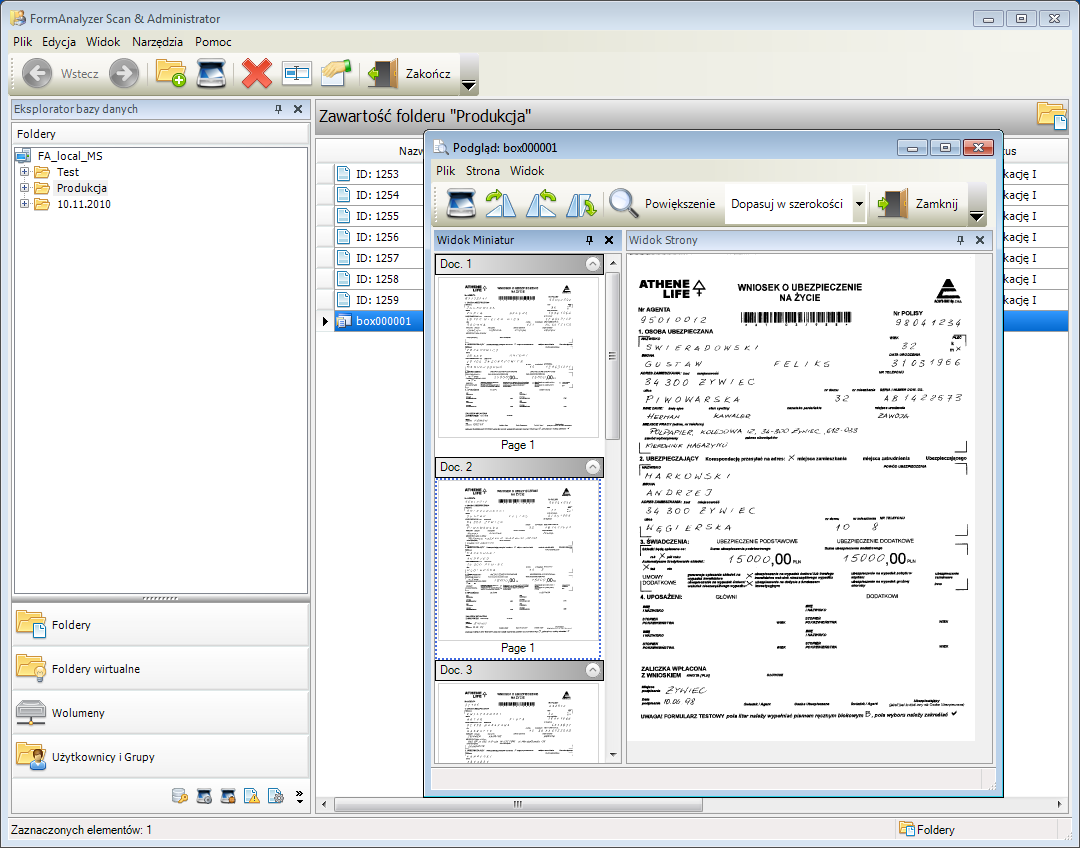
Task: Open the Strona menu in preview window
Action: [x=483, y=171]
